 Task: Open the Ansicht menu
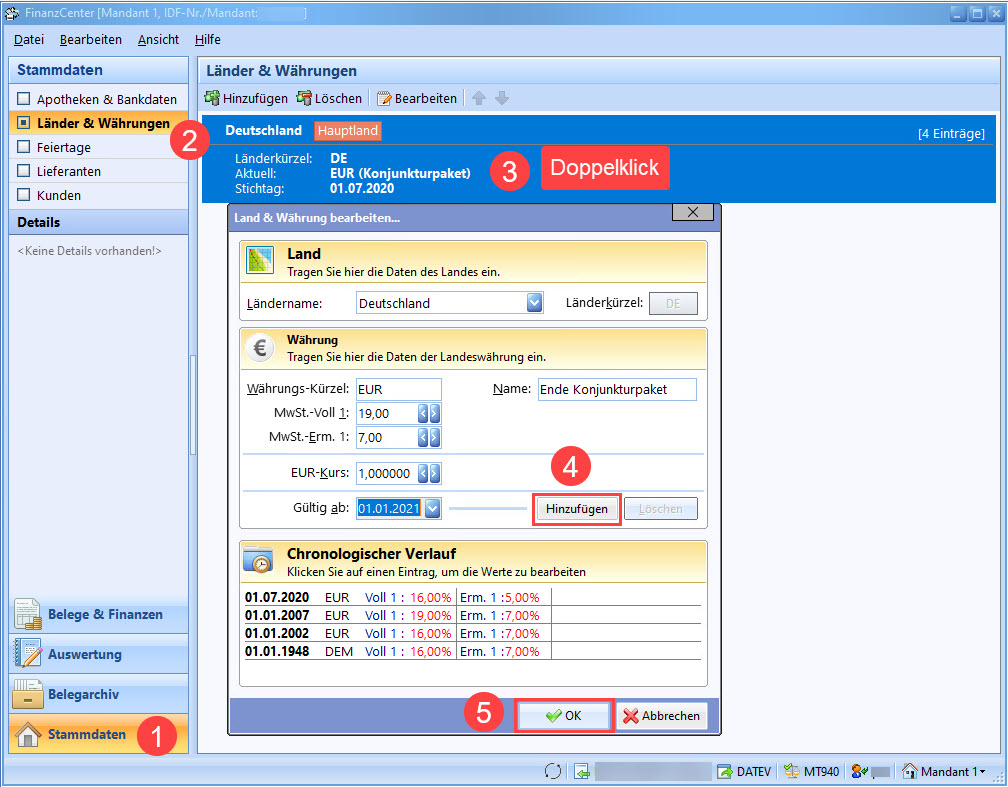tap(158, 40)
